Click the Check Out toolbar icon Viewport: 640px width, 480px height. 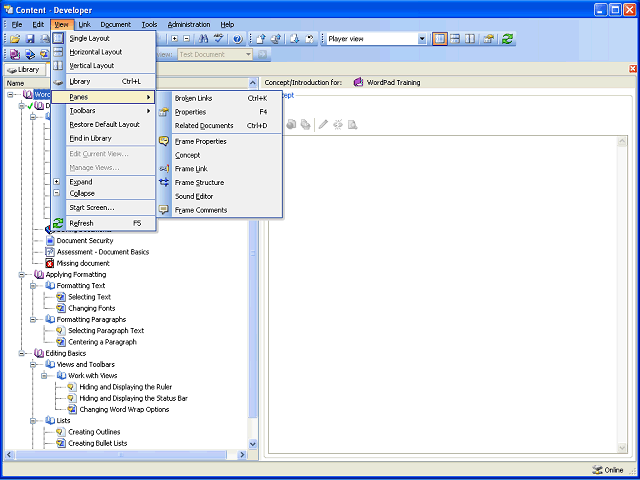(x=295, y=39)
